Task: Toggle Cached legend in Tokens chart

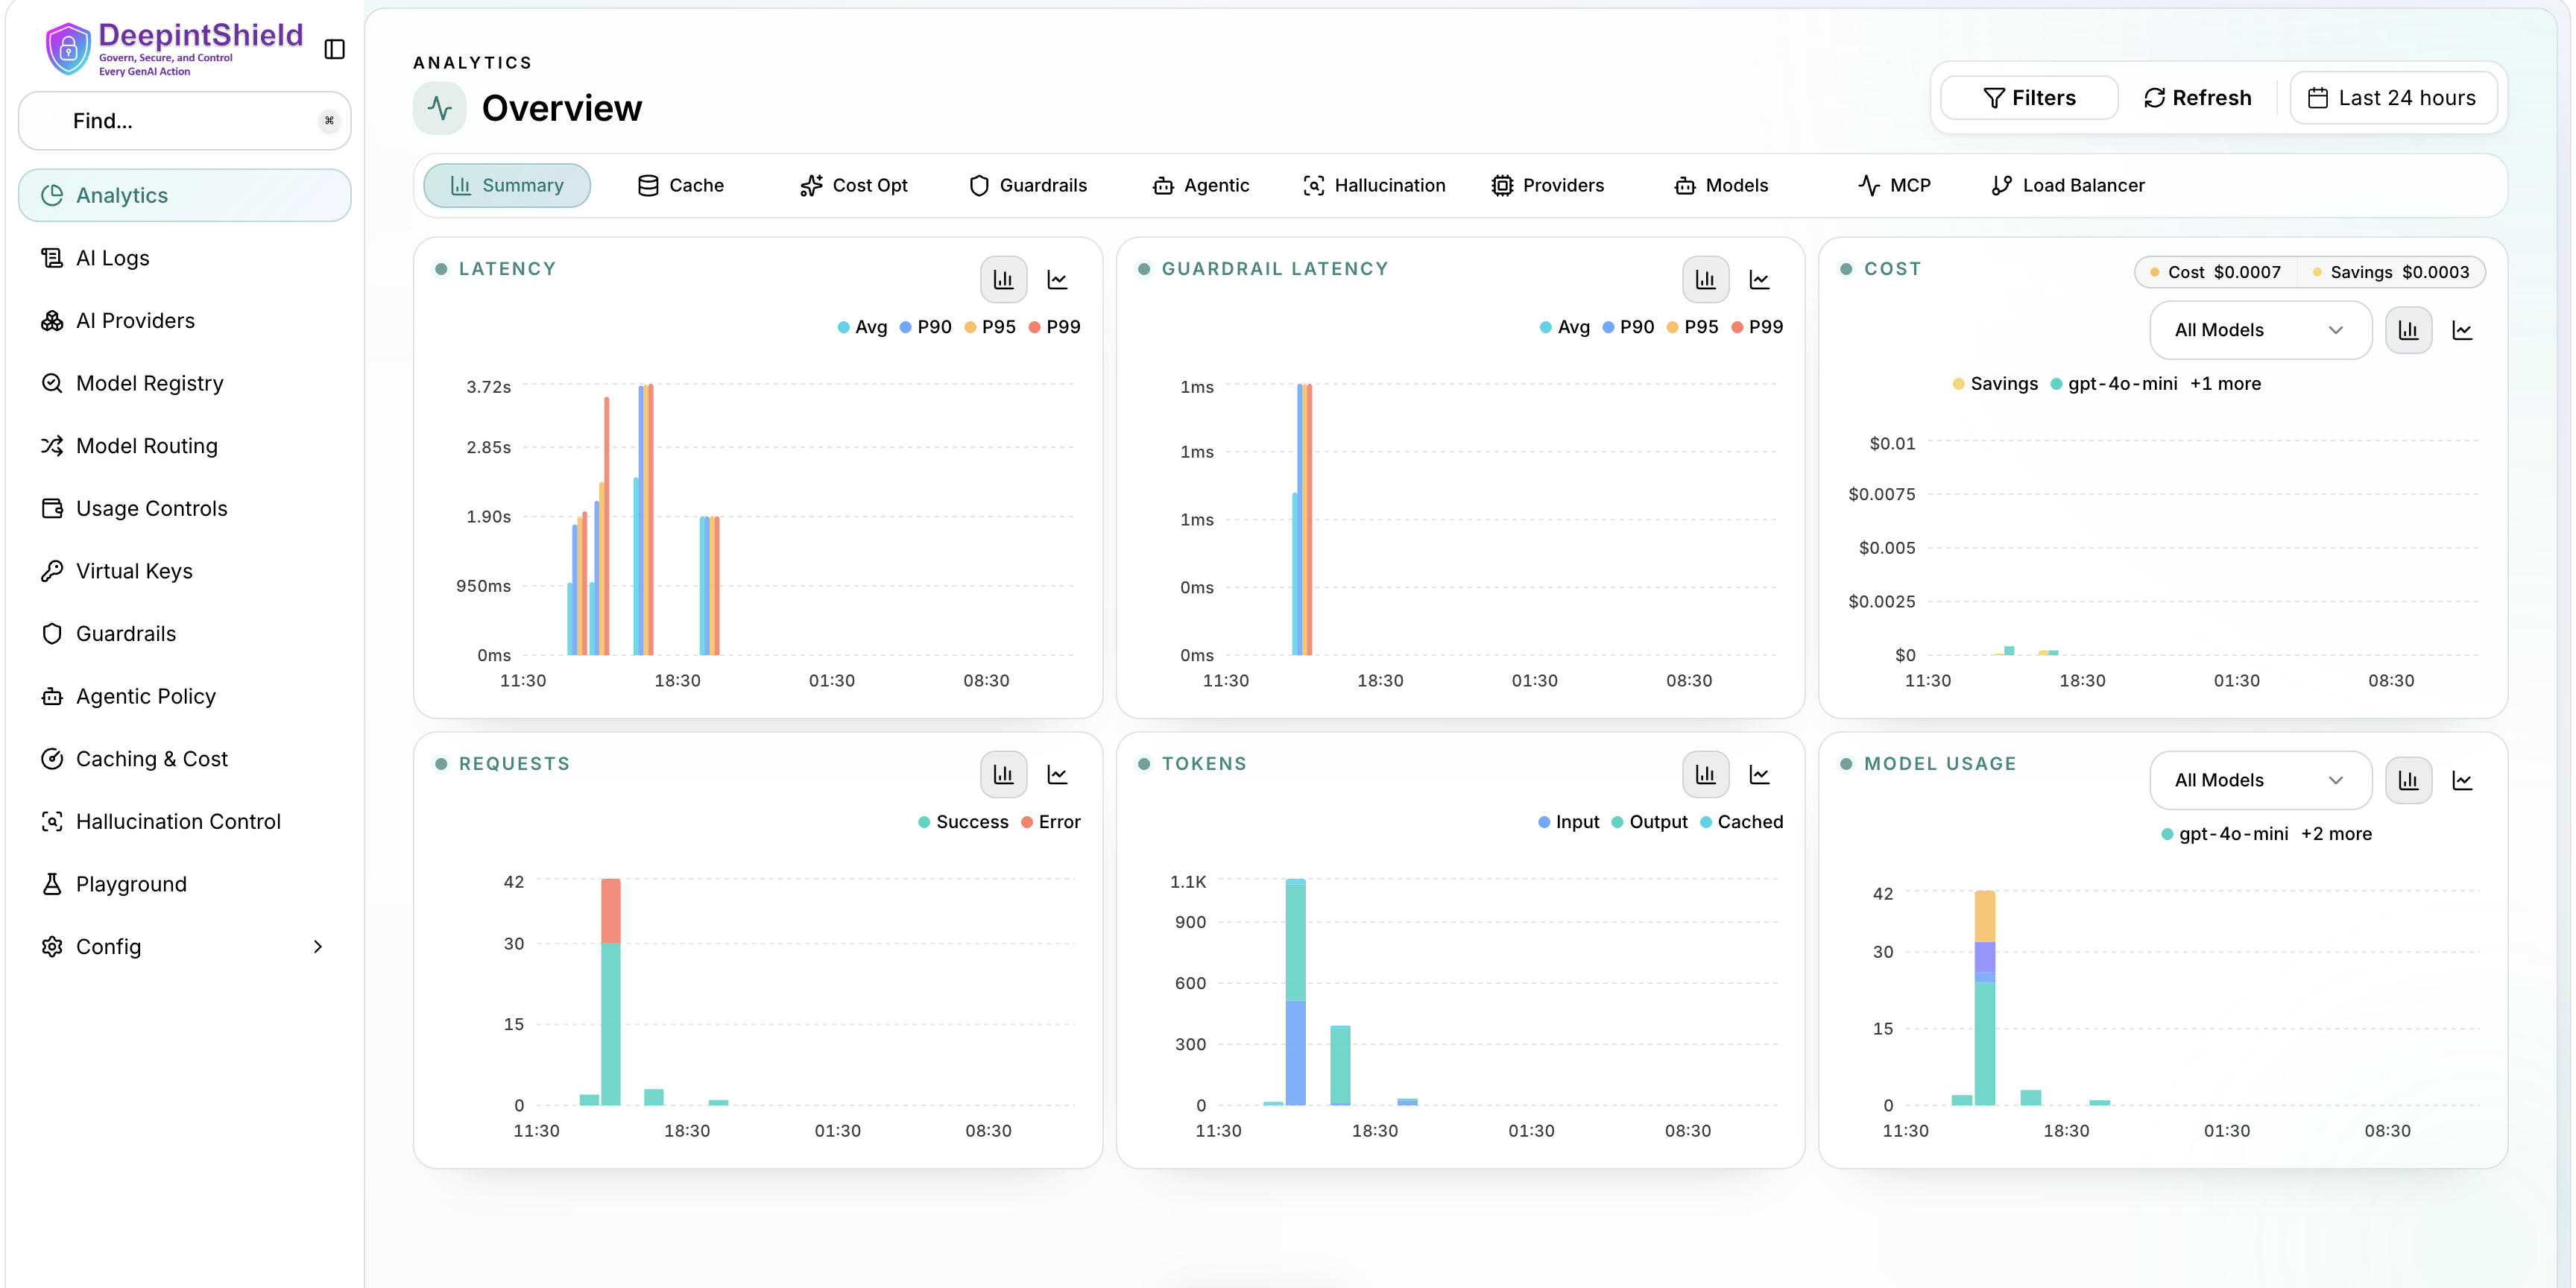Action: pyautogui.click(x=1741, y=823)
